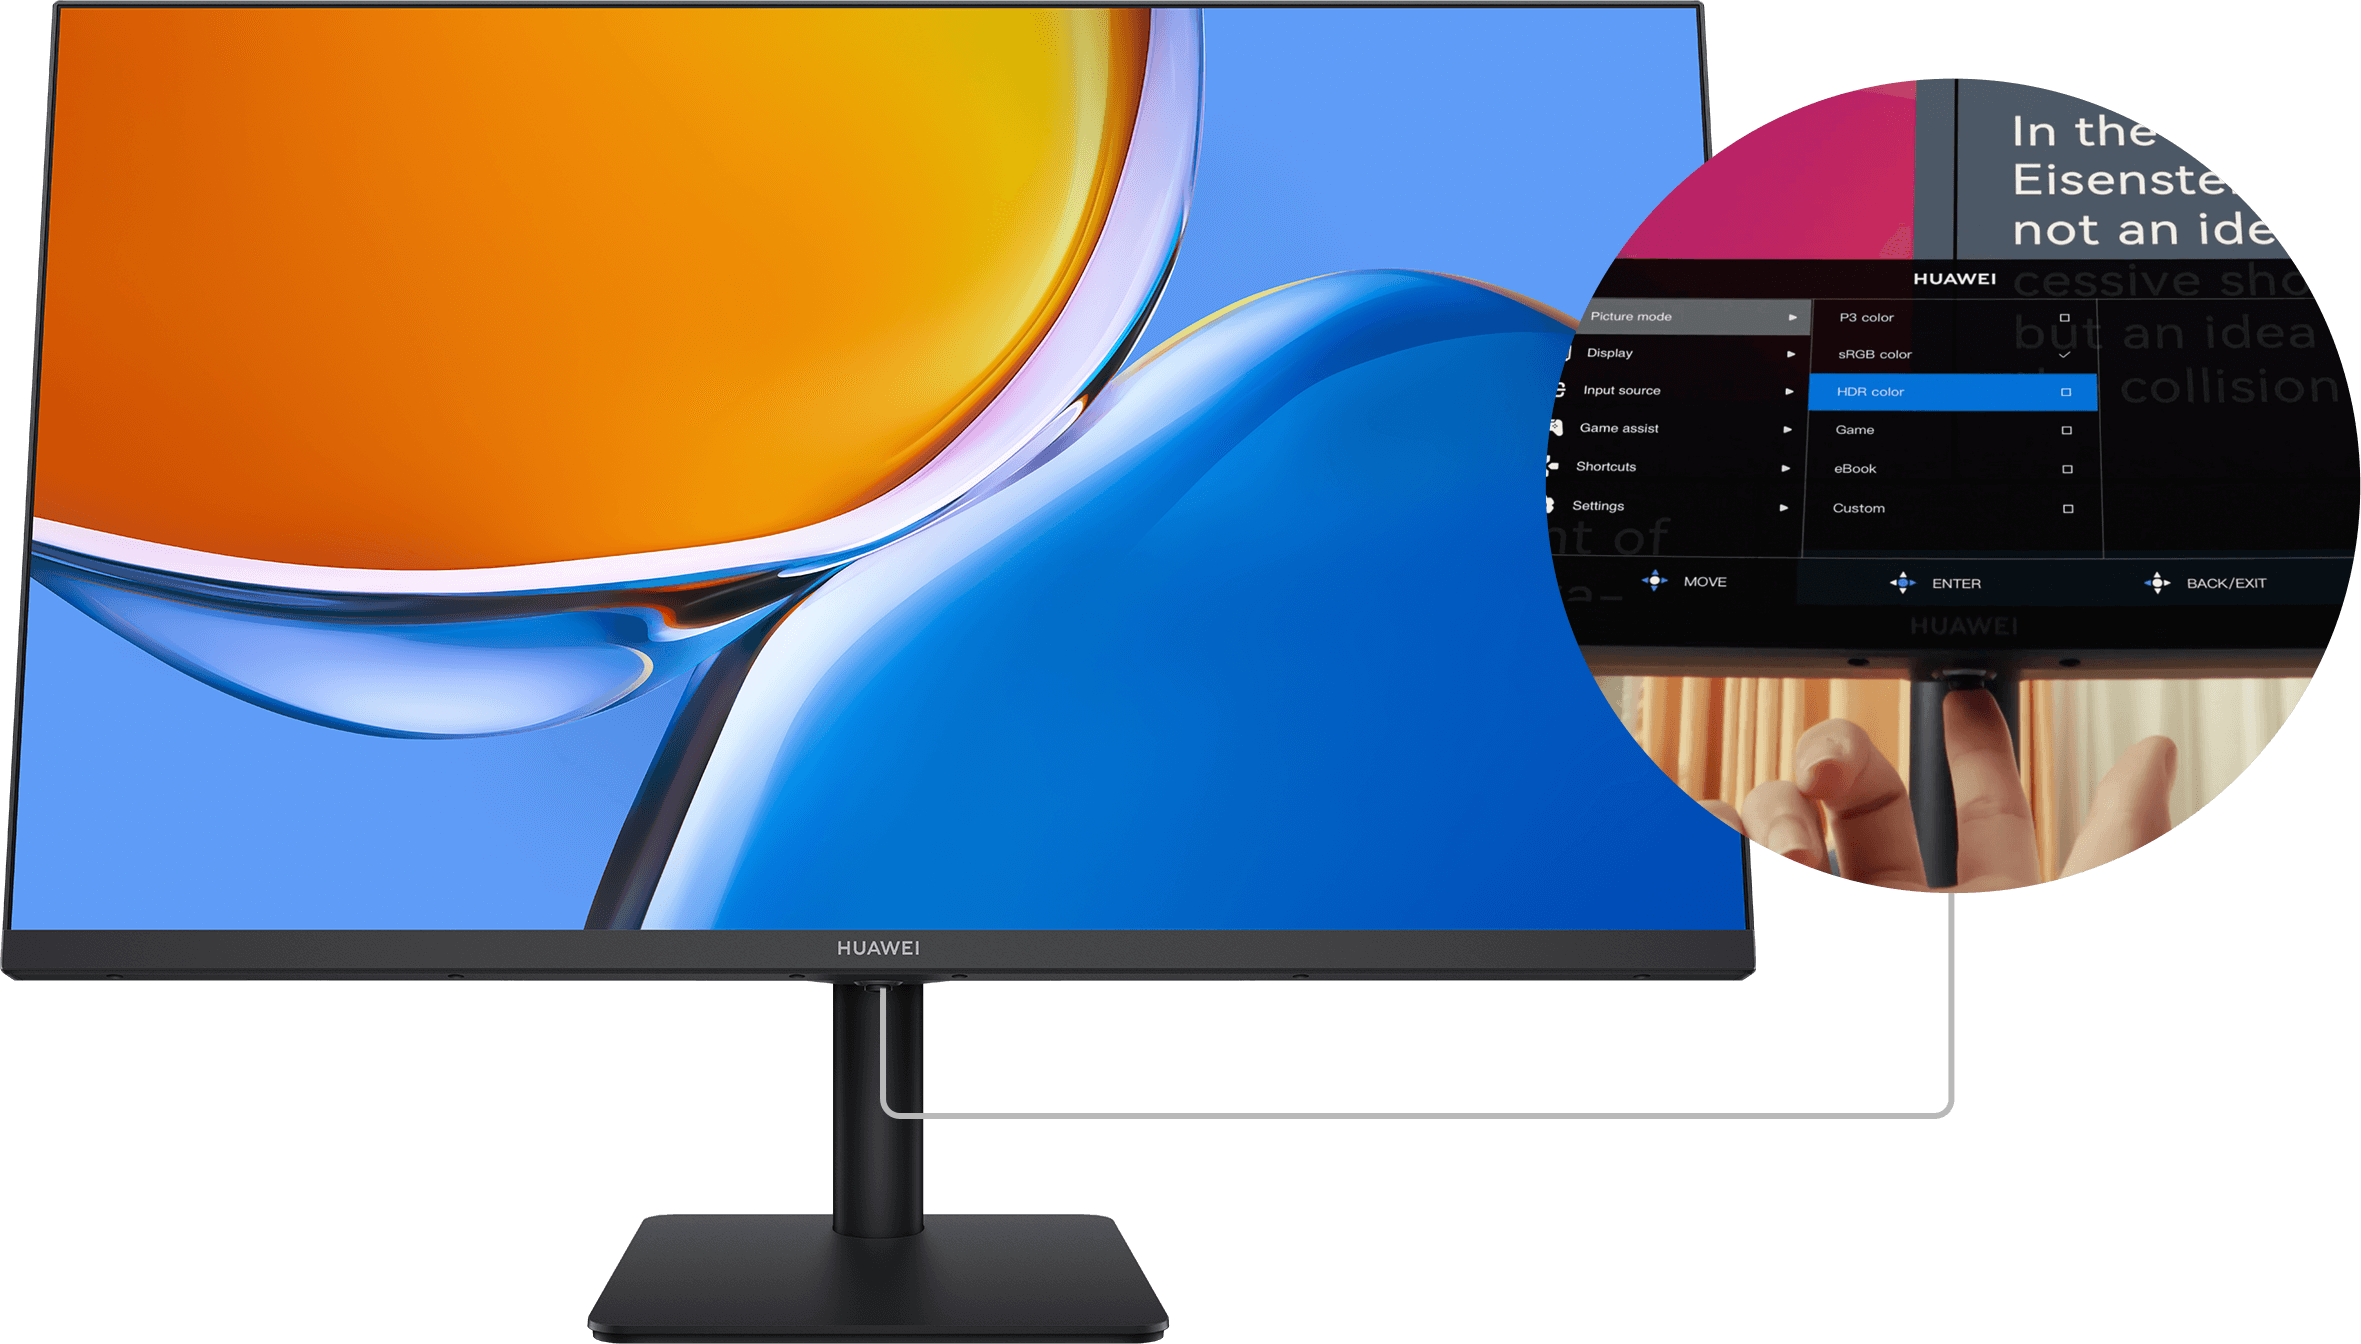The image size is (2361, 1344).
Task: Toggle the sRGB color mode checkbox
Action: pyautogui.click(x=2064, y=353)
